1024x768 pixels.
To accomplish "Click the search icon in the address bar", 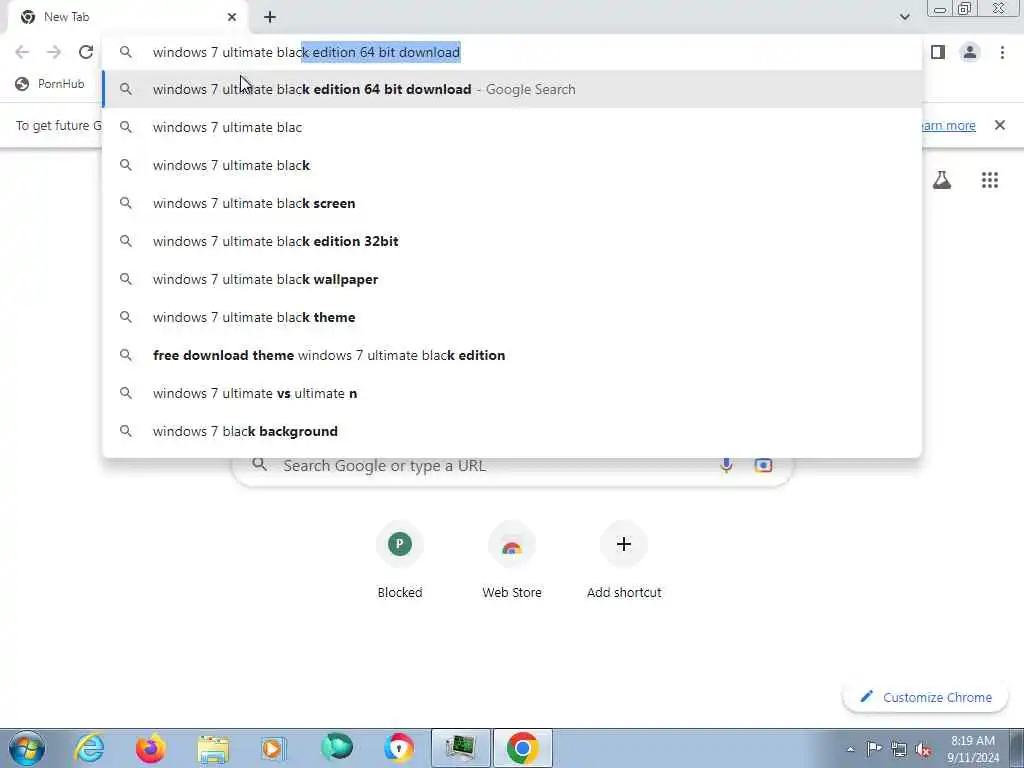I will [x=126, y=52].
